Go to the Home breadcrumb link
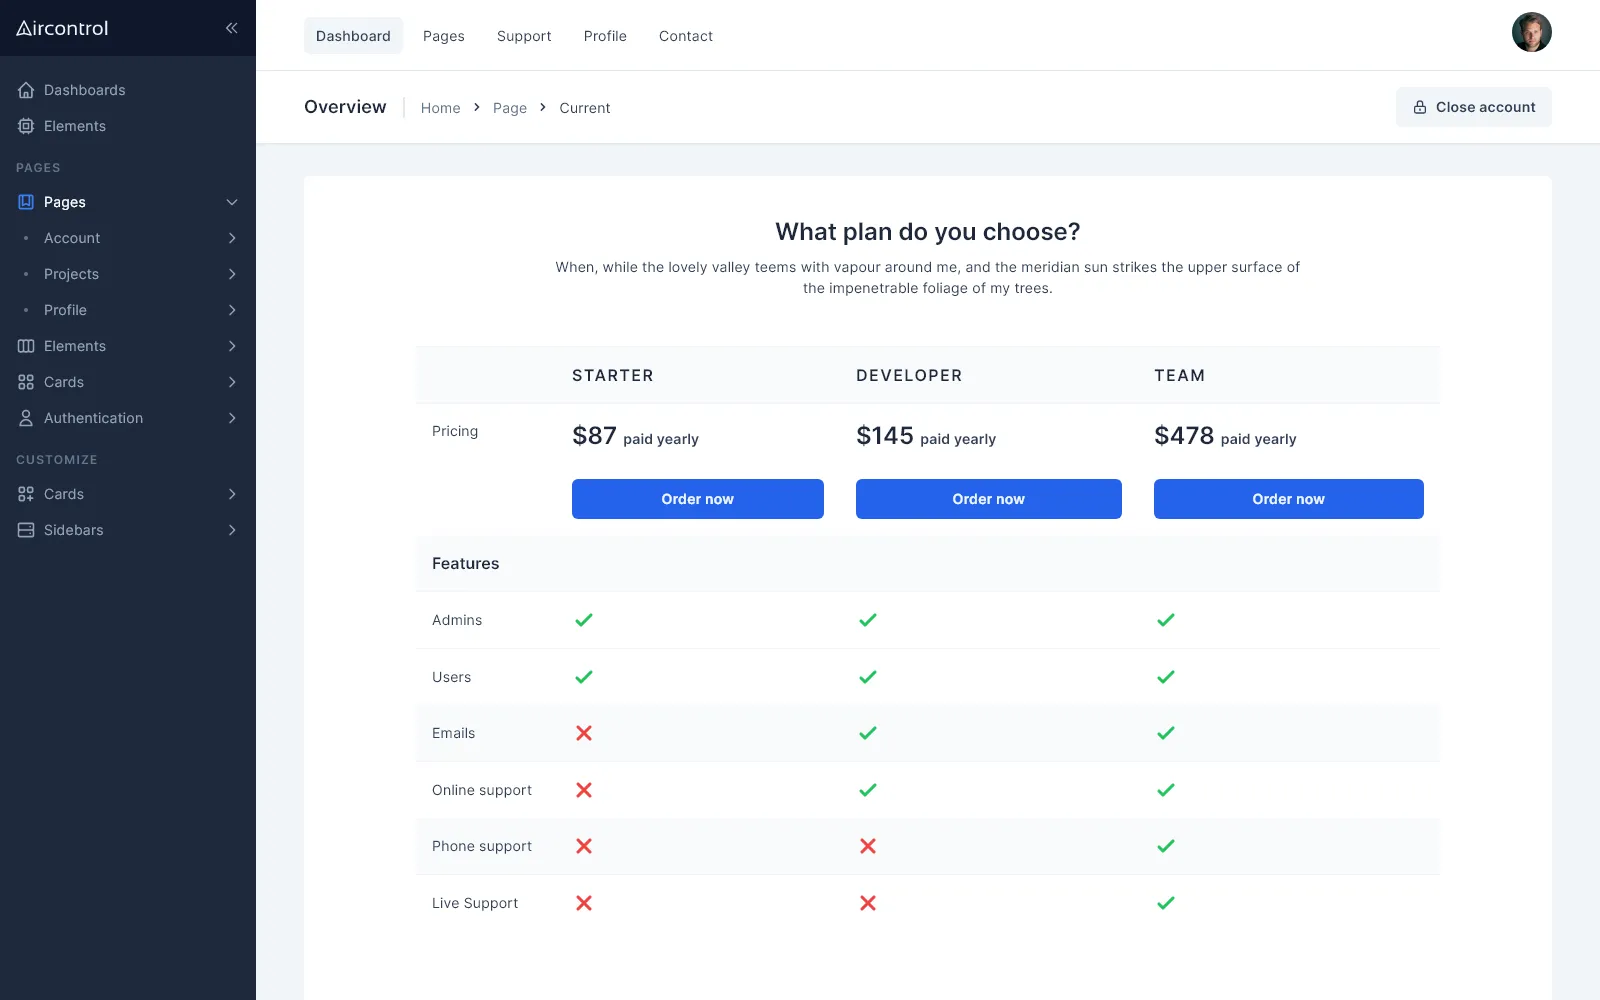The width and height of the screenshot is (1600, 1000). point(441,108)
